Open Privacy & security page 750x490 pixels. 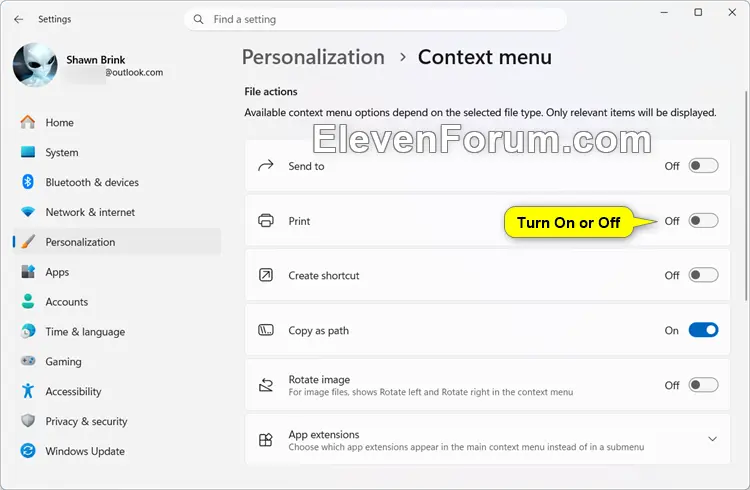(117, 421)
